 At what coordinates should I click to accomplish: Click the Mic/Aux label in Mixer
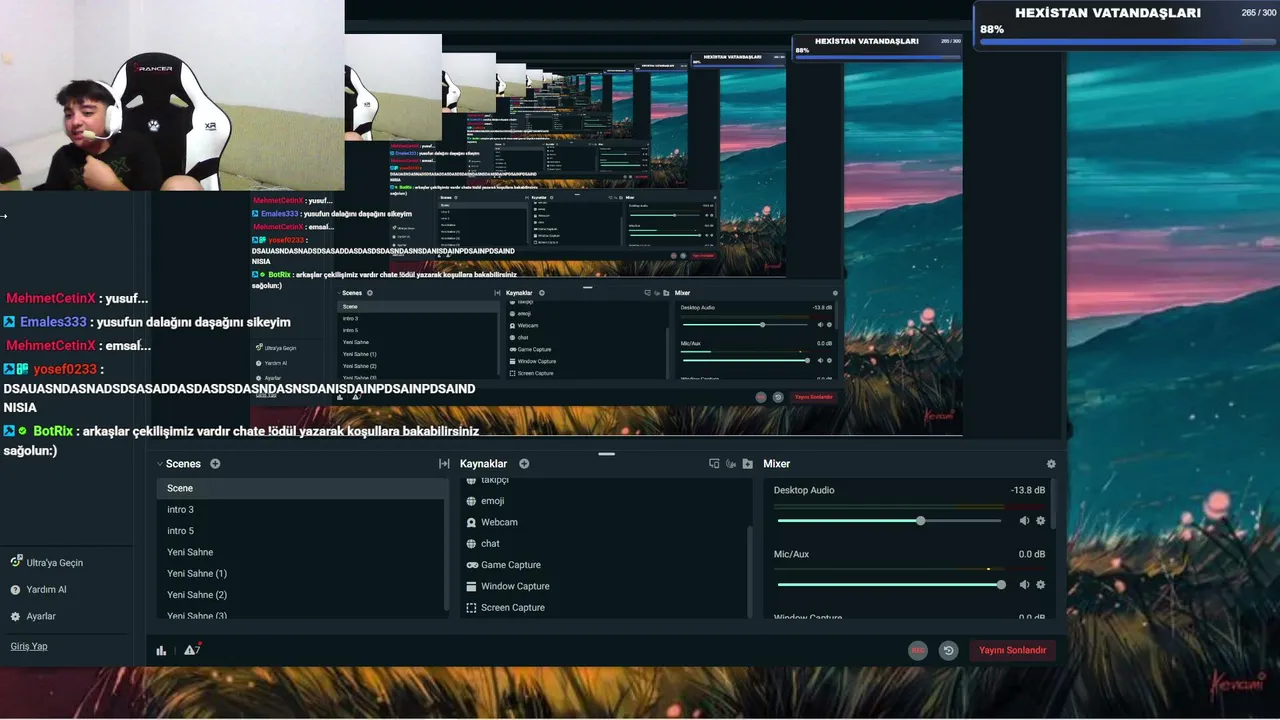[x=791, y=554]
